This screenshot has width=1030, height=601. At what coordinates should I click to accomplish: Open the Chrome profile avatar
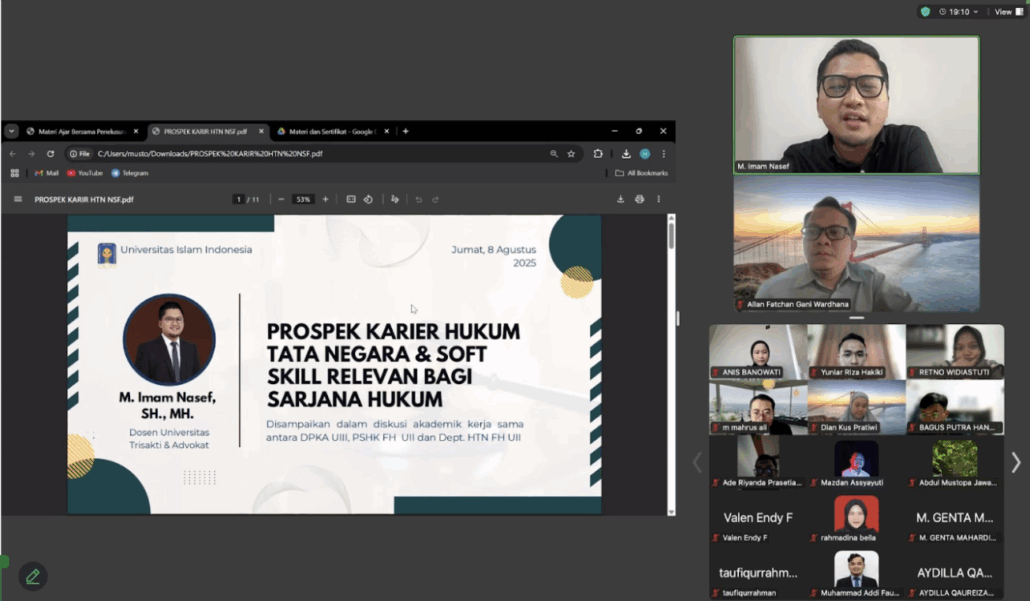(x=645, y=154)
